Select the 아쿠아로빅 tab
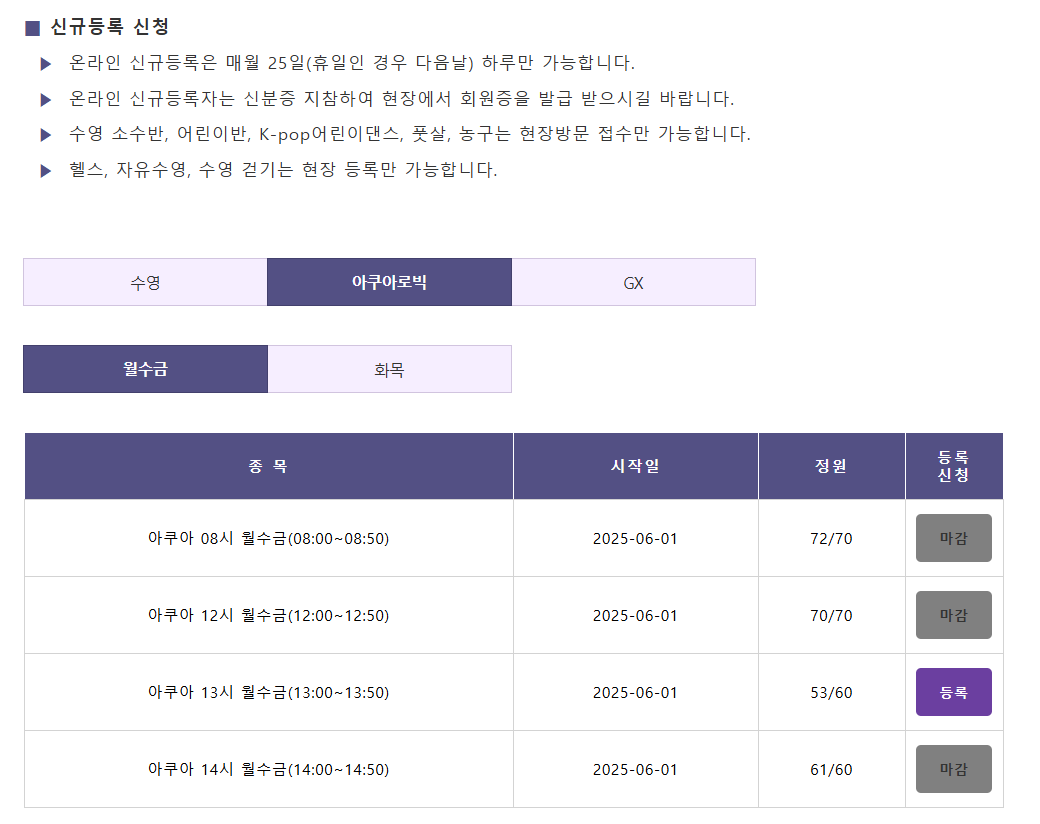1040x824 pixels. point(389,283)
